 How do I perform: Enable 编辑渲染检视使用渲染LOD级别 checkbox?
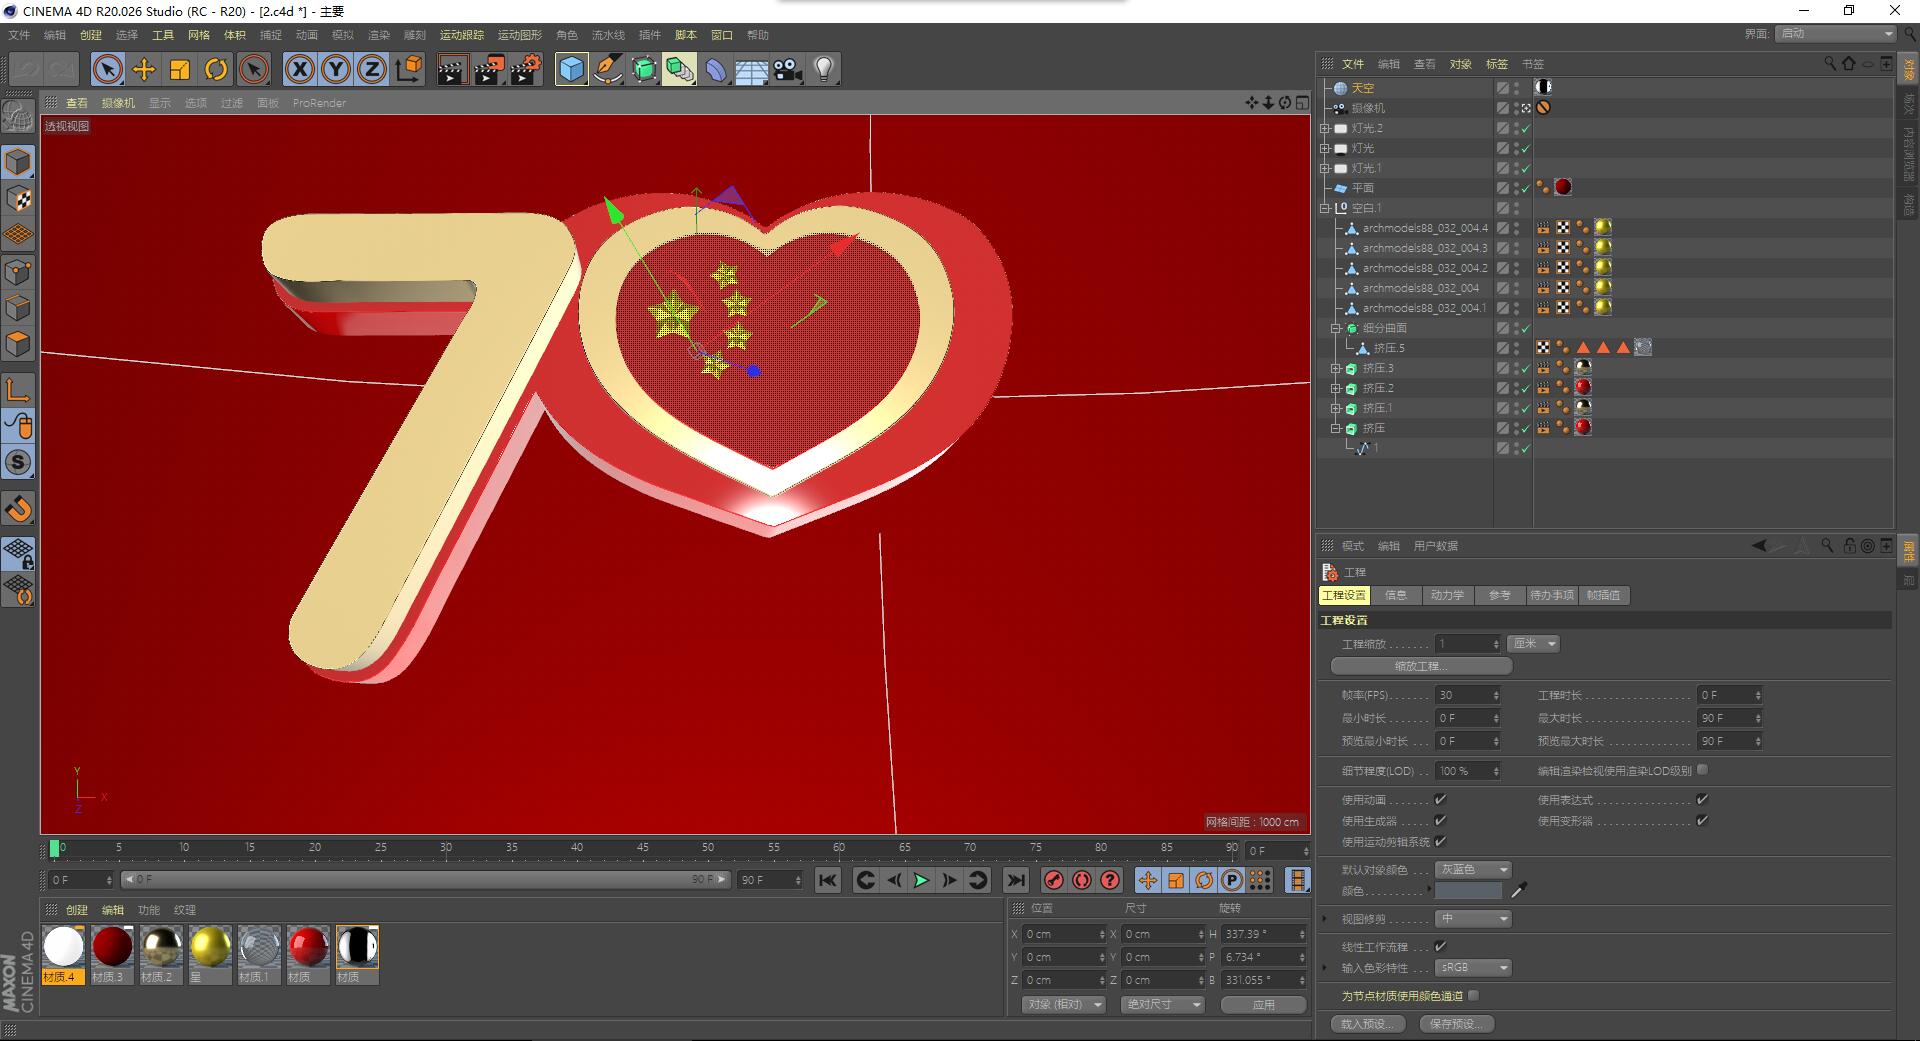(x=1702, y=770)
